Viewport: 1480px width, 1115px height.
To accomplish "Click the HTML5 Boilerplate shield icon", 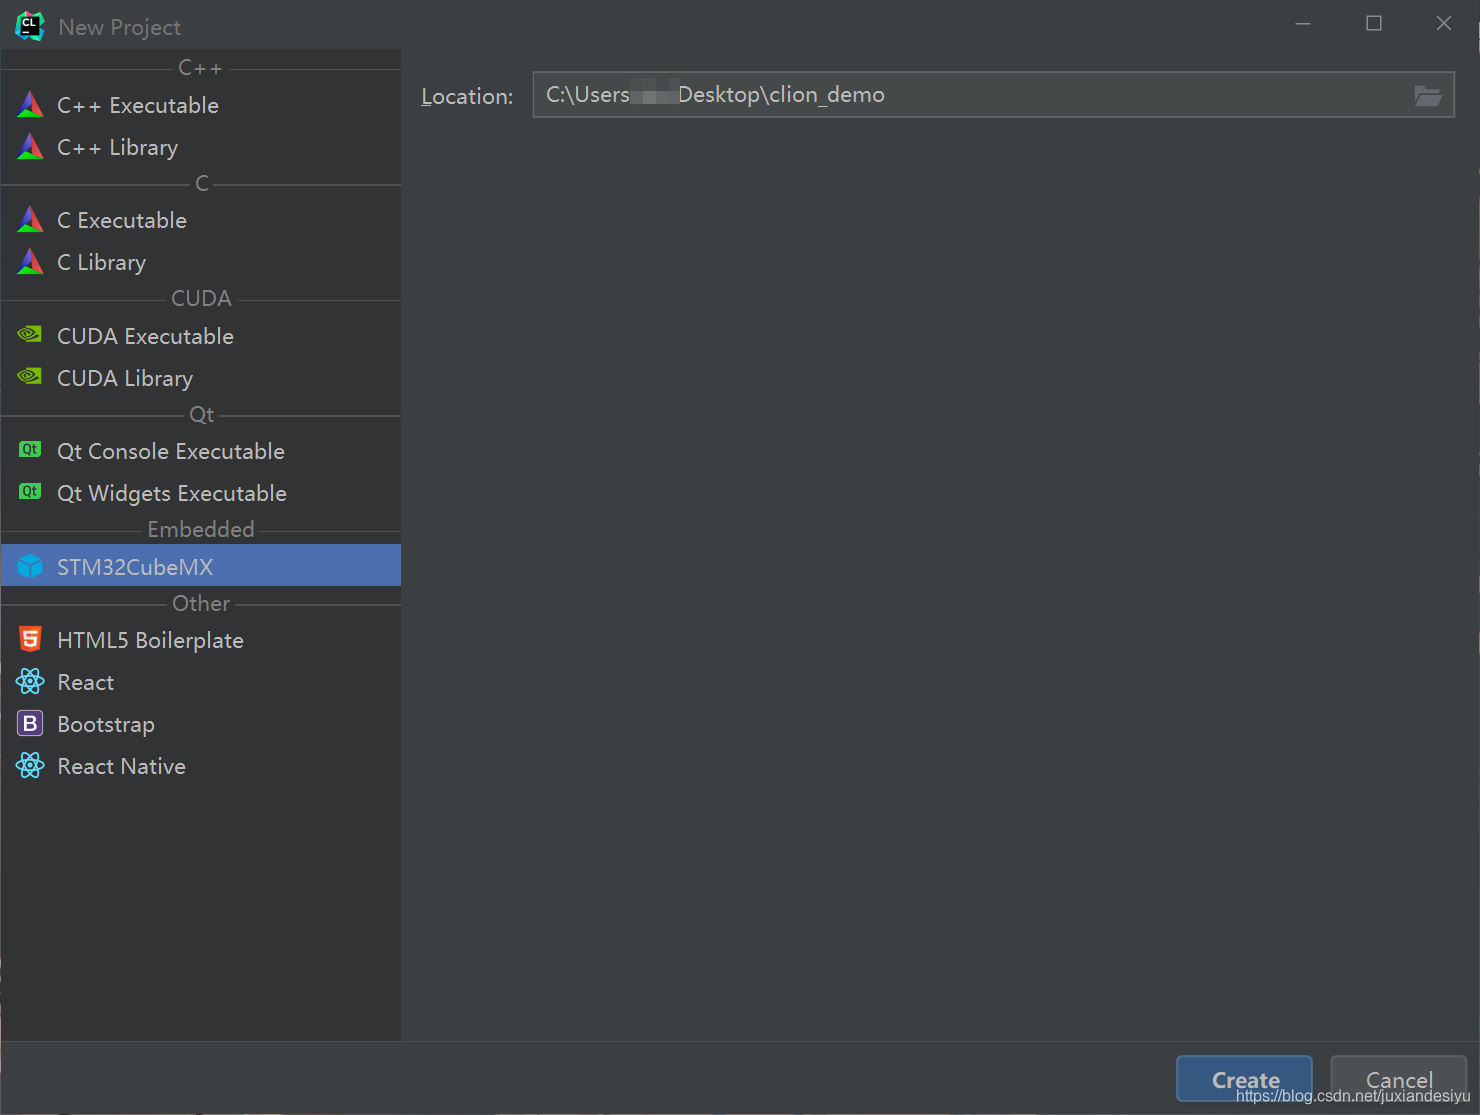I will 30,639.
